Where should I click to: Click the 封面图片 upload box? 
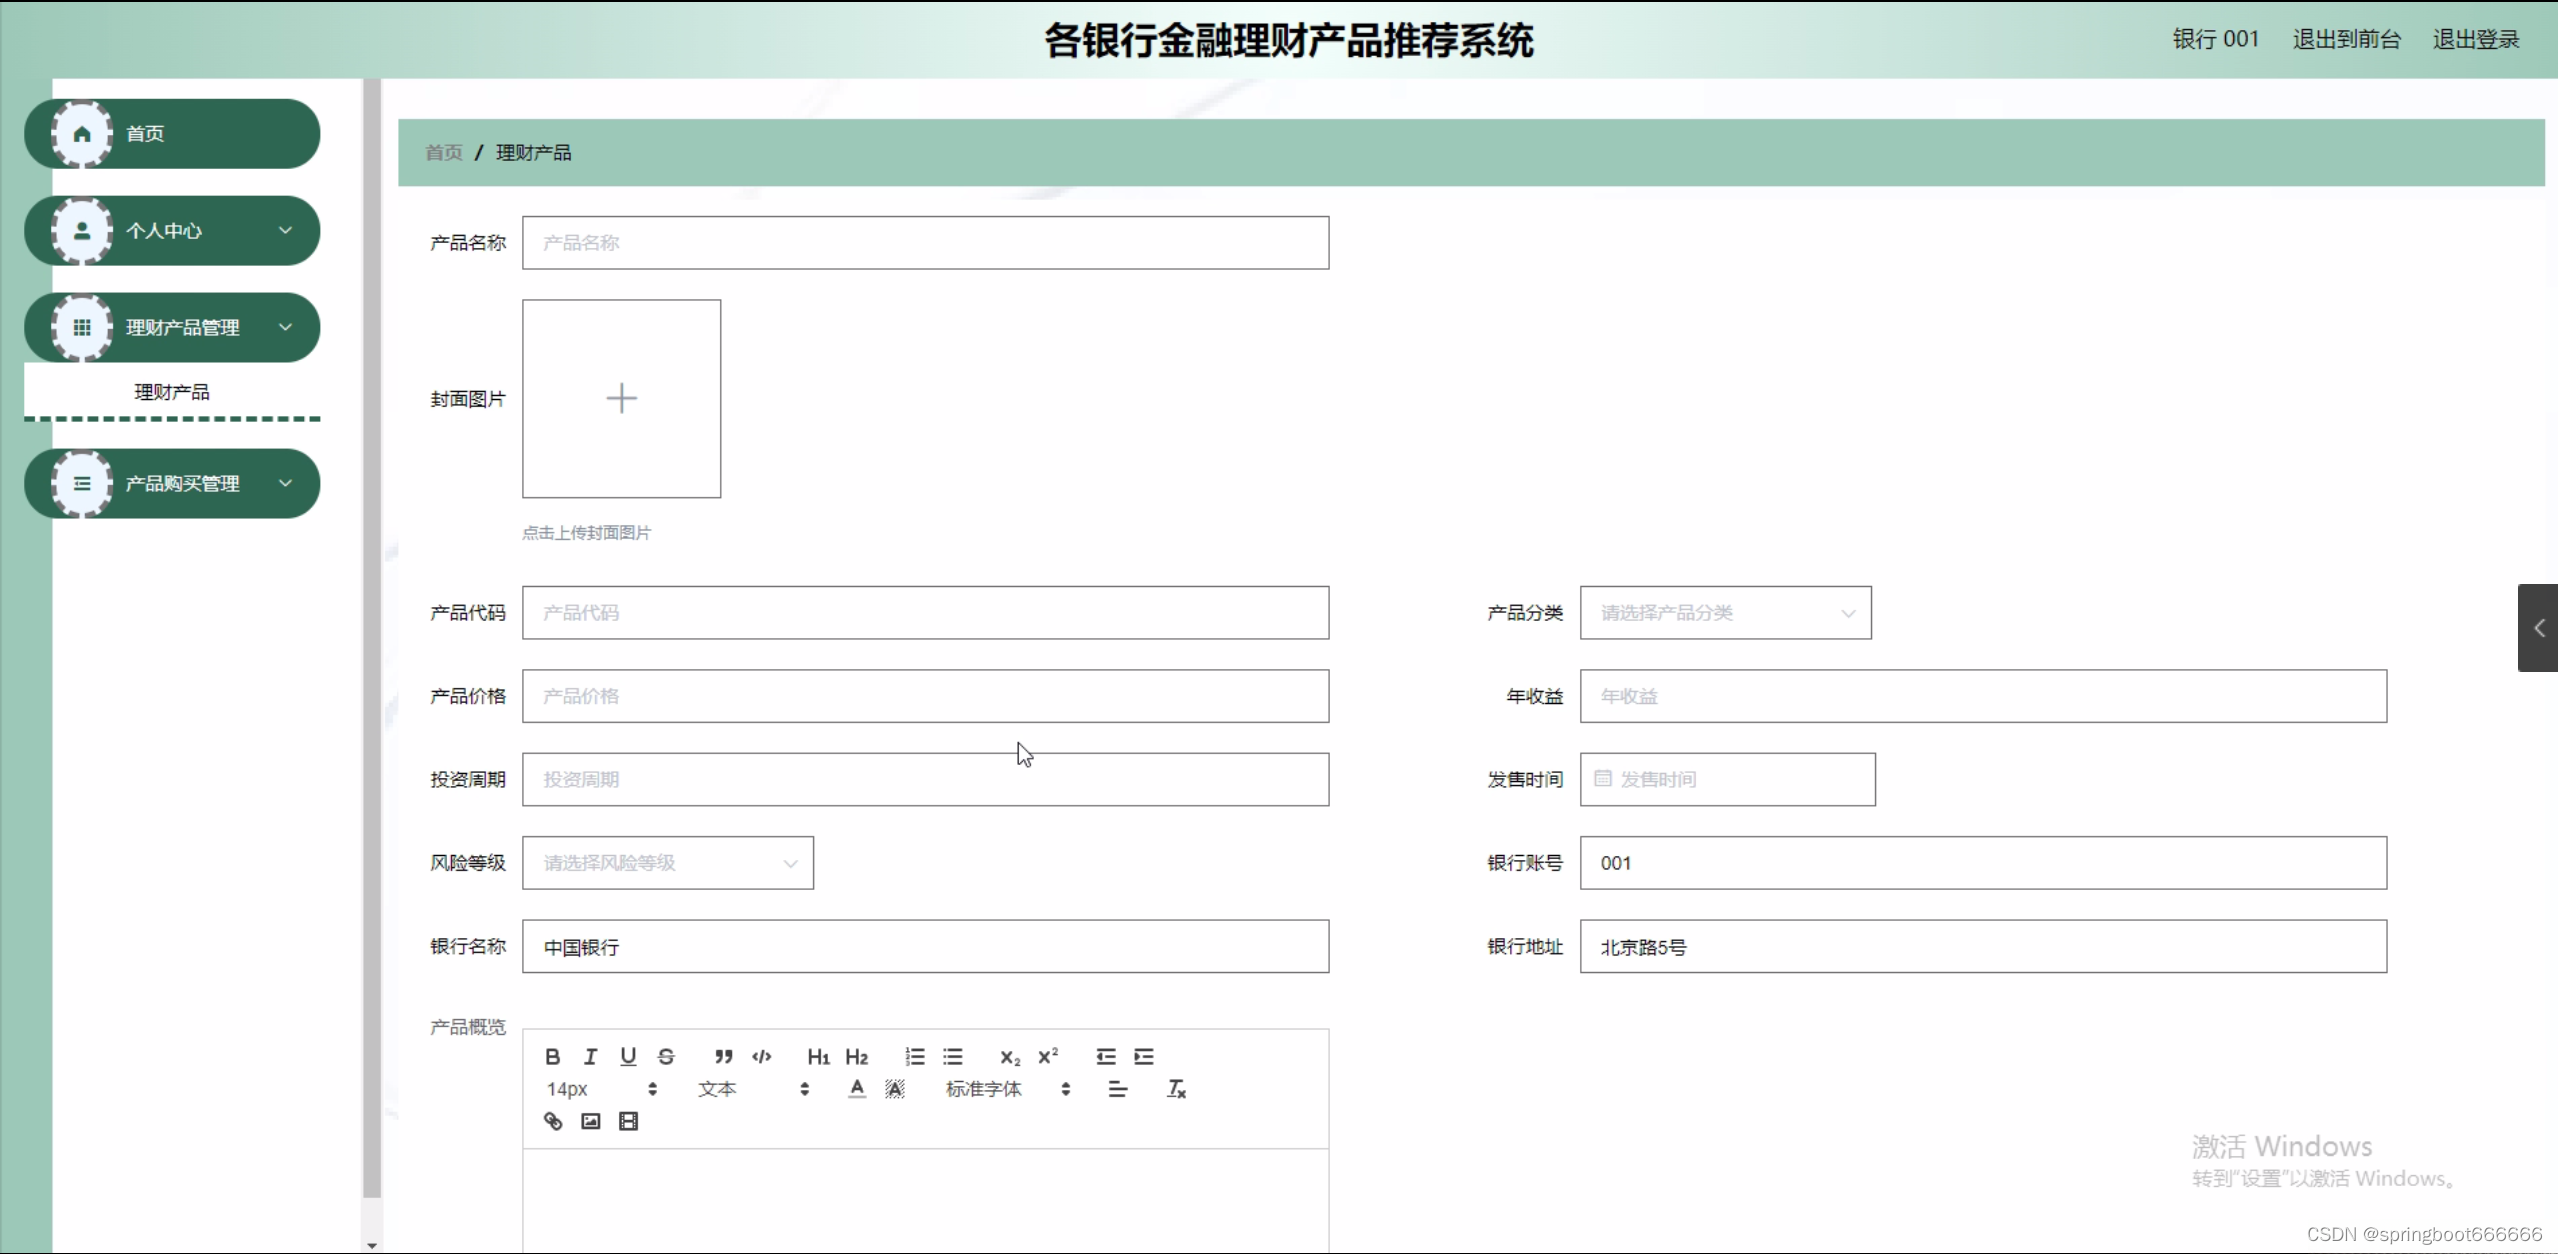(x=621, y=399)
